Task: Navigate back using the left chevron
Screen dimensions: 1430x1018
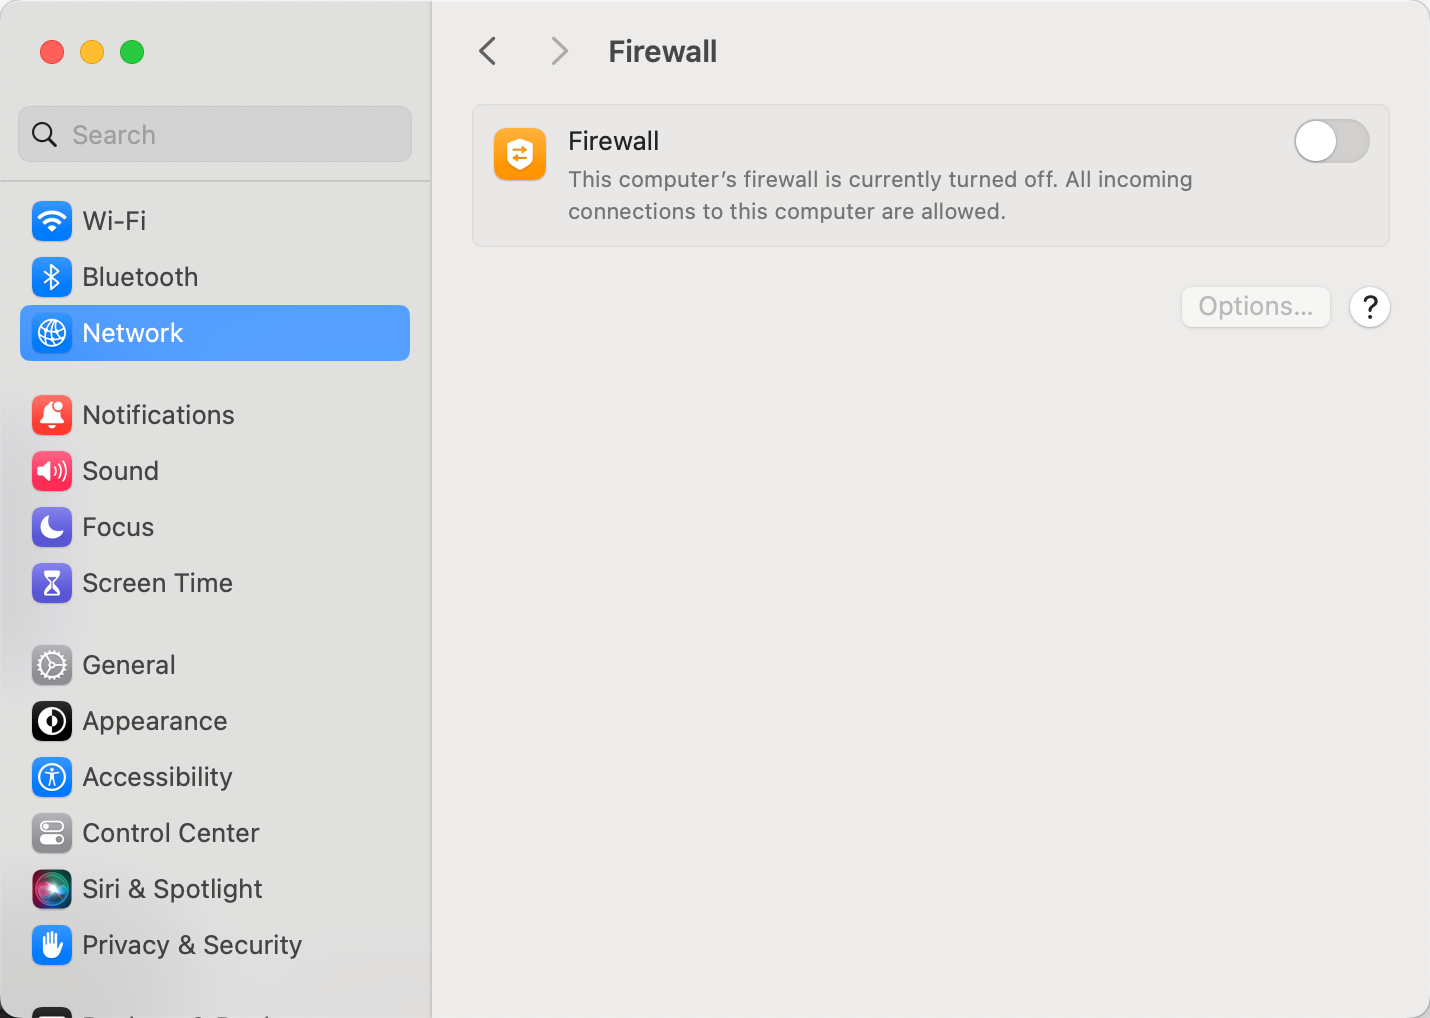Action: click(487, 50)
